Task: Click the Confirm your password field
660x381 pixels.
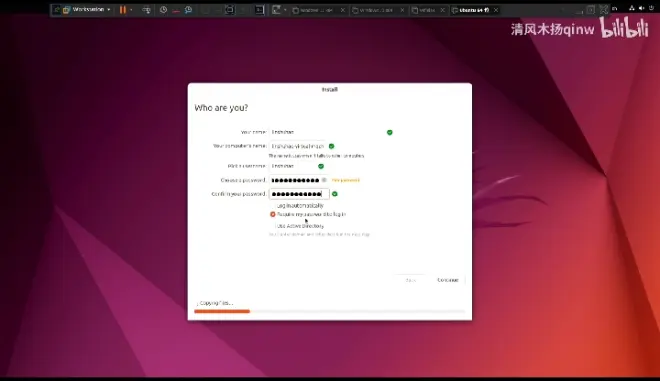Action: 299,194
